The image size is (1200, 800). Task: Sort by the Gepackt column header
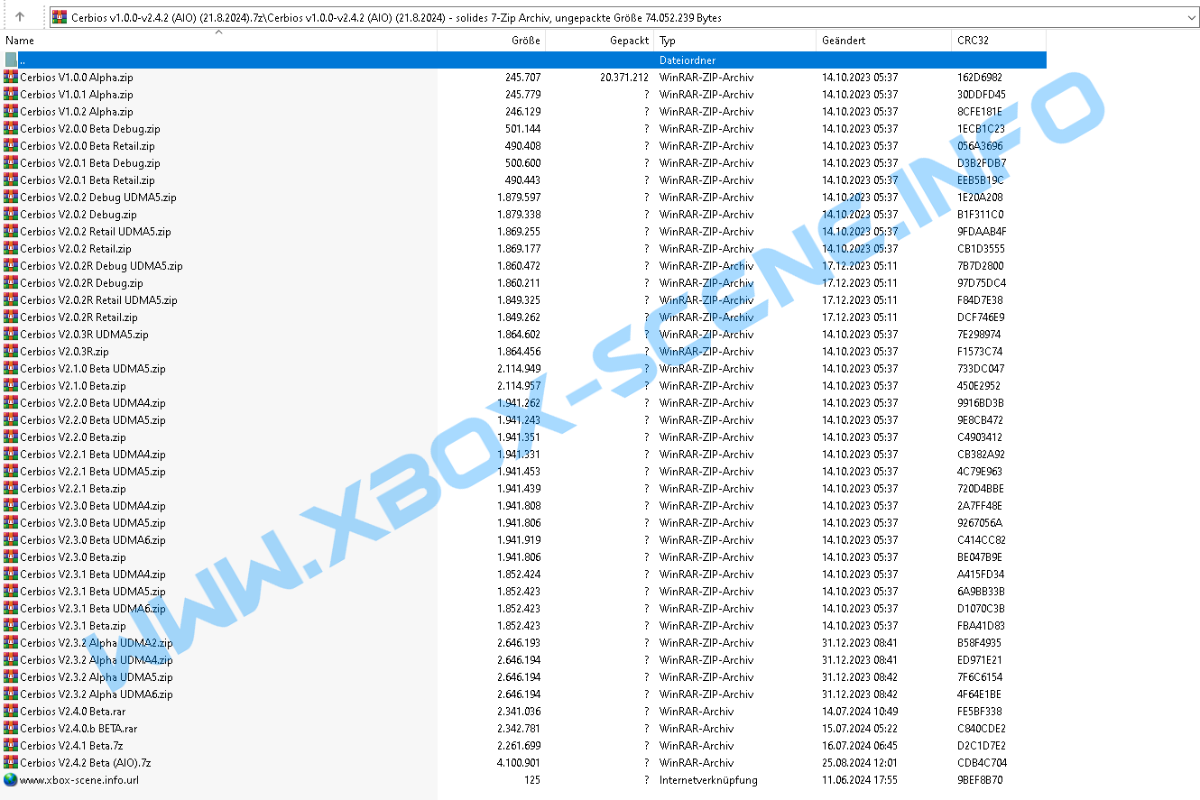click(600, 40)
